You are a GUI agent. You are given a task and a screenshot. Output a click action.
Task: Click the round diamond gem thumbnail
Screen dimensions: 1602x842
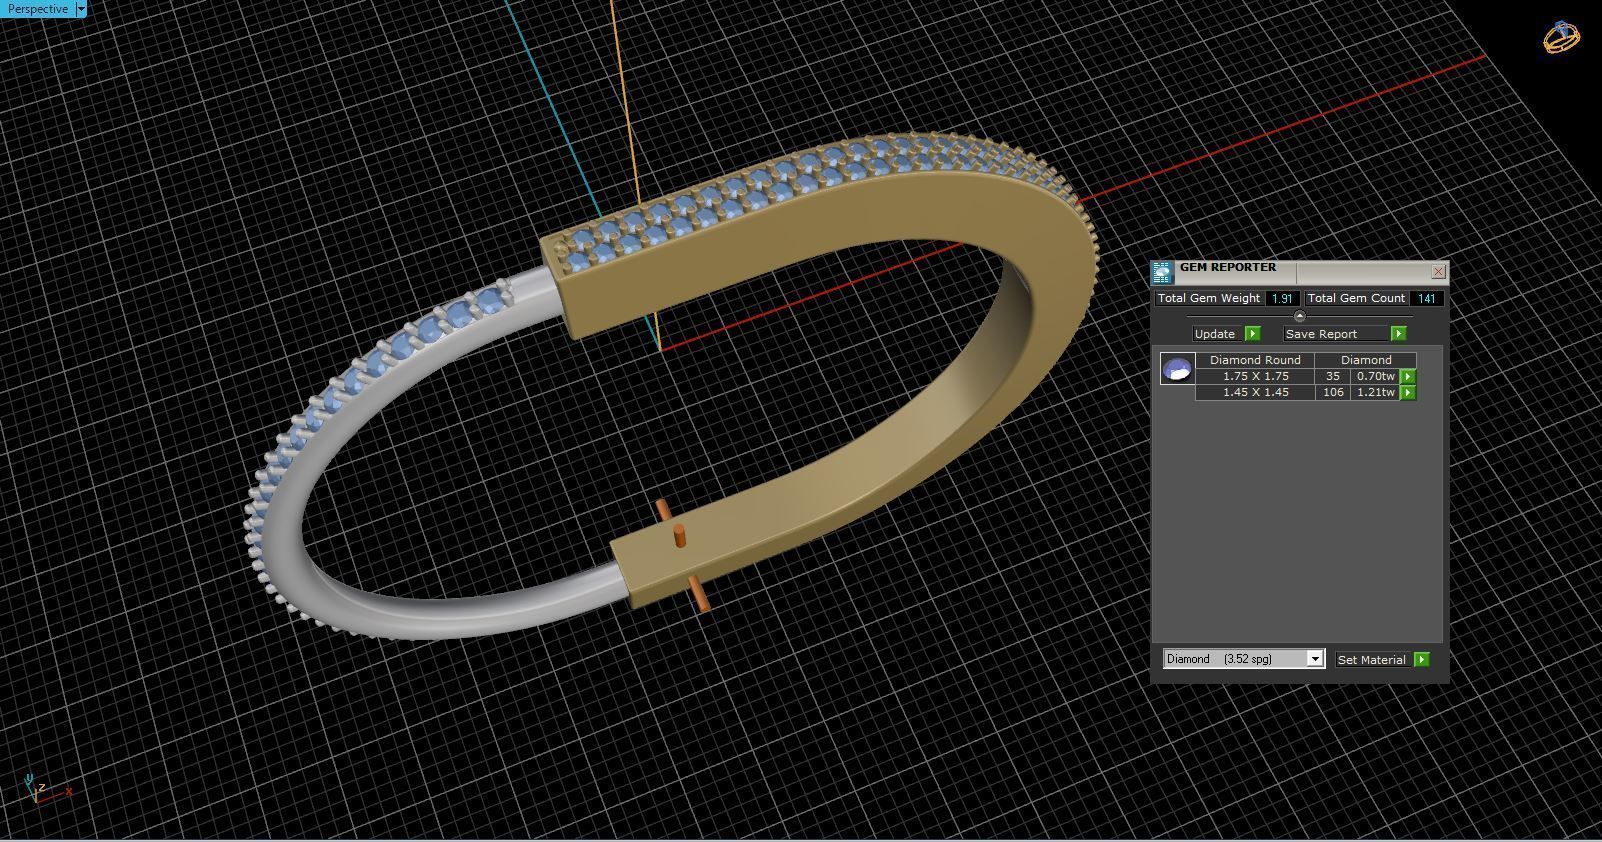click(1177, 368)
